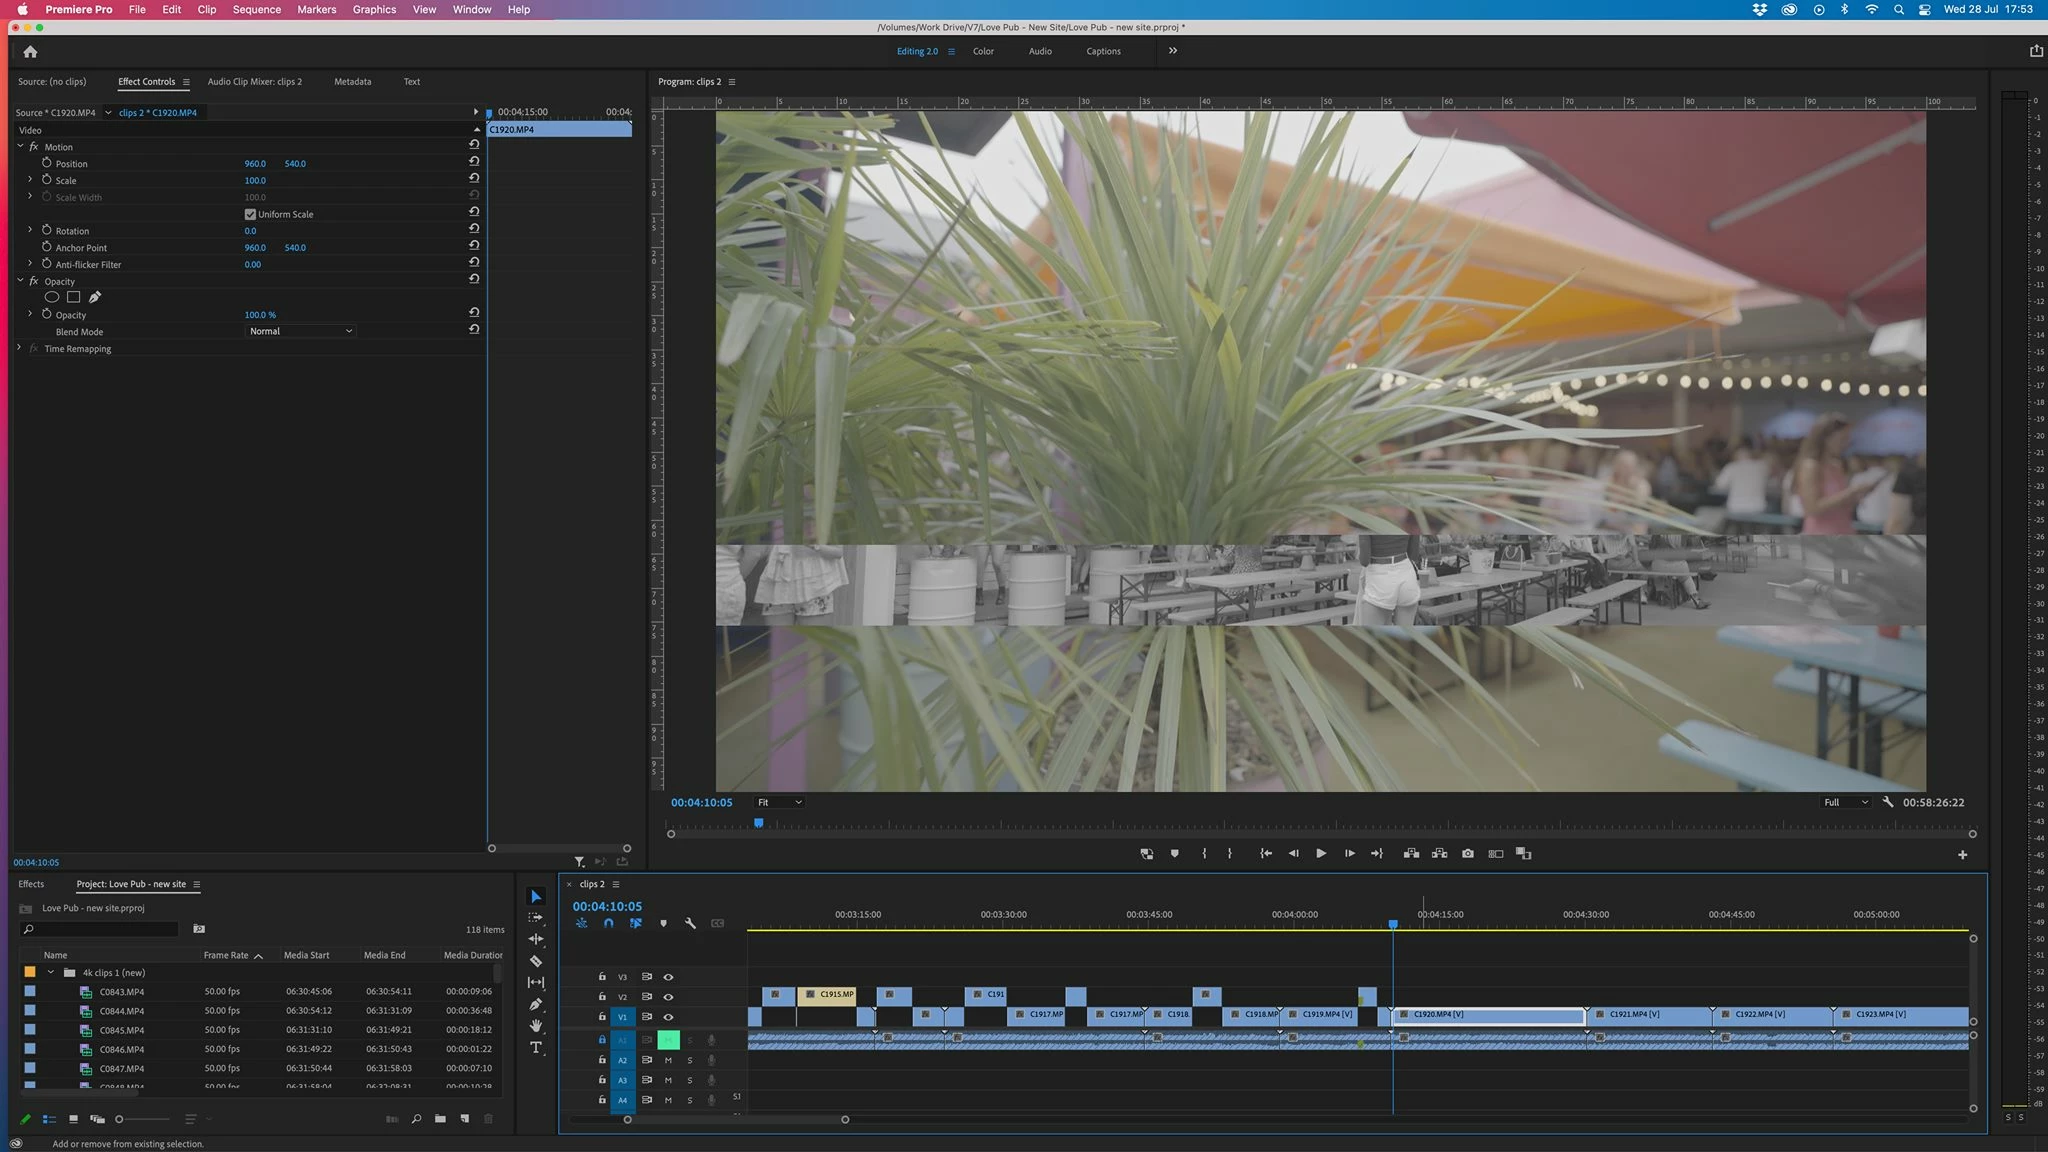Select the Razor tool
The width and height of the screenshot is (2048, 1152).
point(536,961)
